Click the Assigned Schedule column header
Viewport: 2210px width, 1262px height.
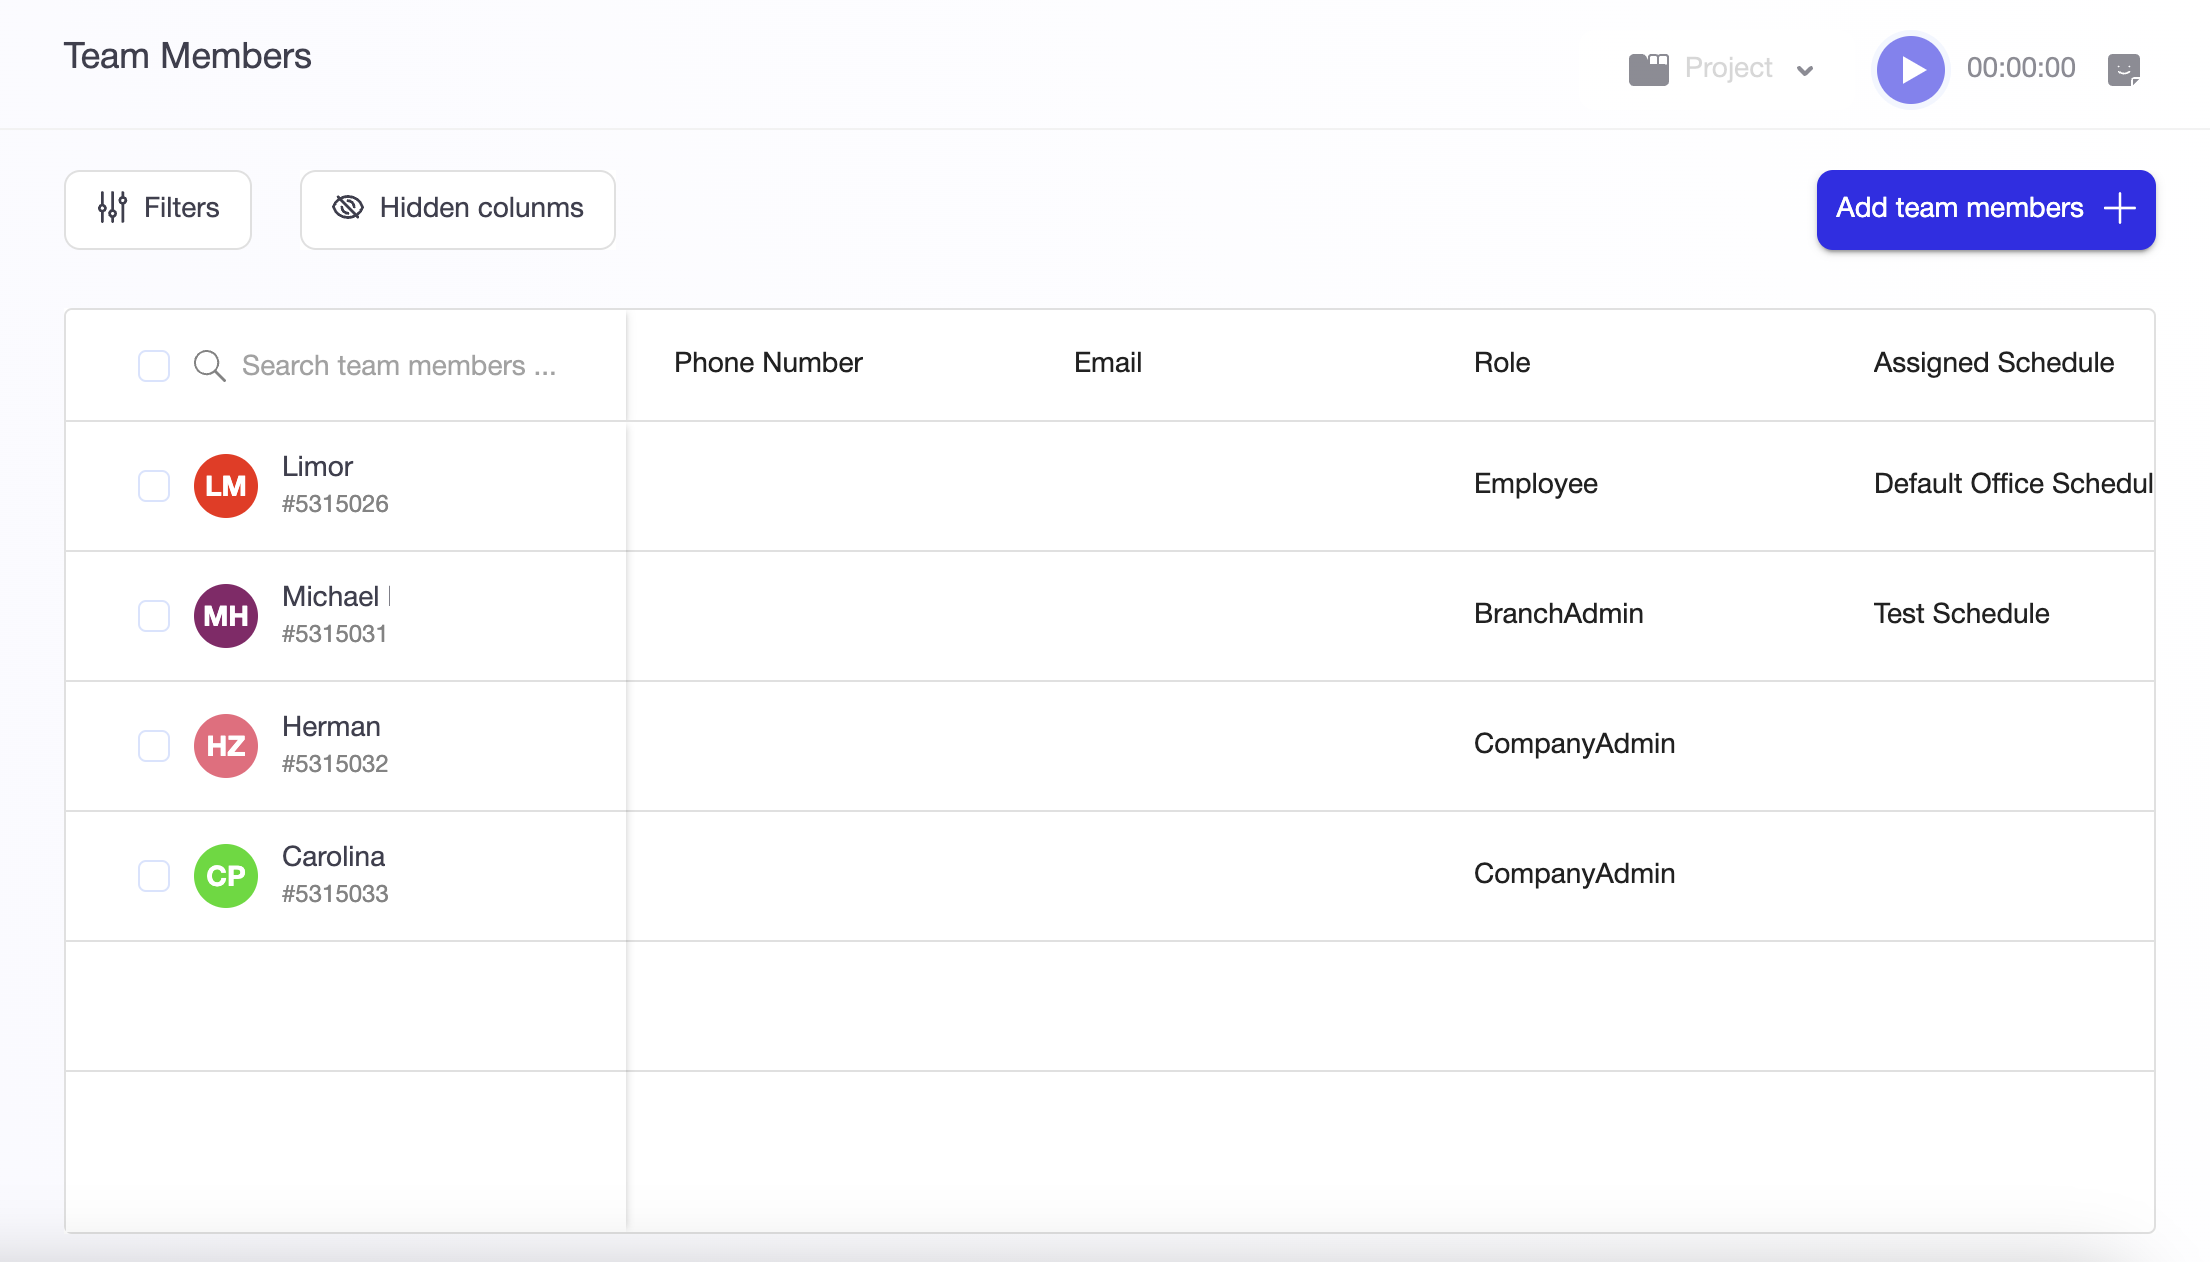click(1993, 363)
